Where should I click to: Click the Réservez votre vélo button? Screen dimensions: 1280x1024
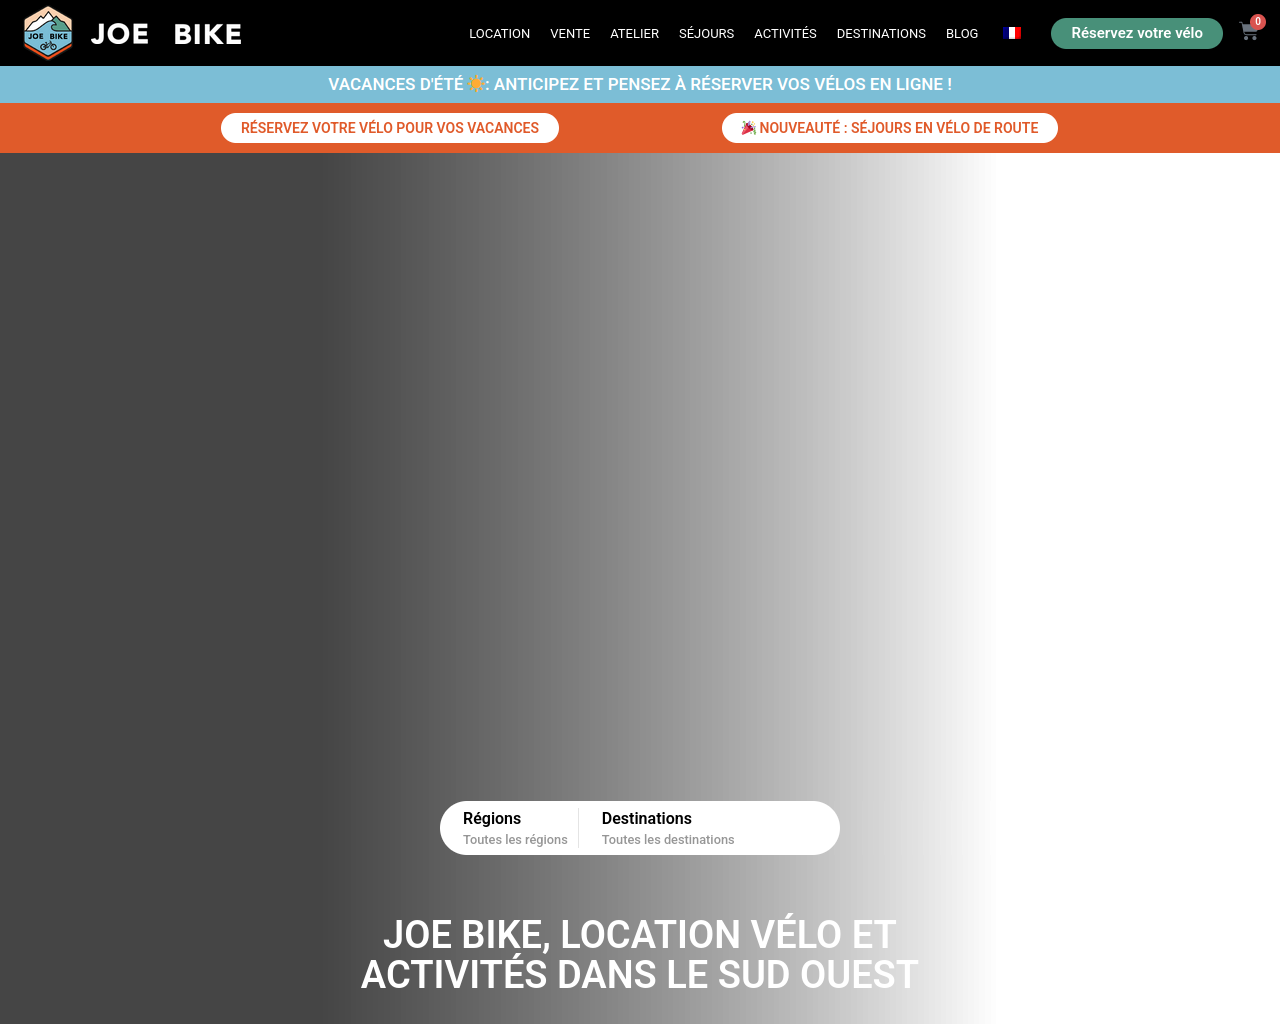tap(1137, 33)
